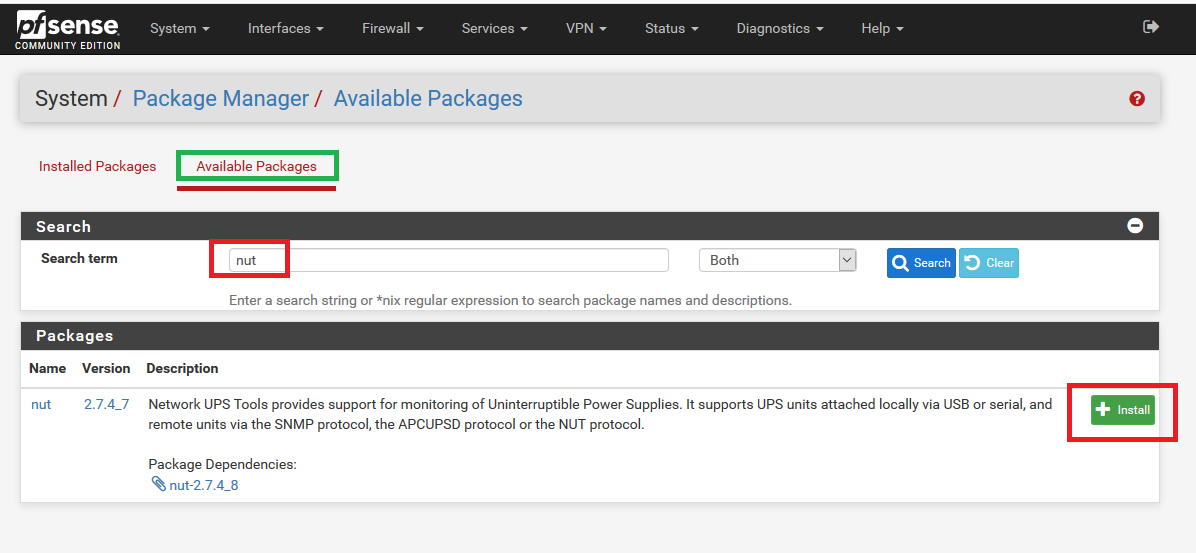Collapse the Search panel with minus icon
Image resolution: width=1196 pixels, height=553 pixels.
[x=1135, y=226]
